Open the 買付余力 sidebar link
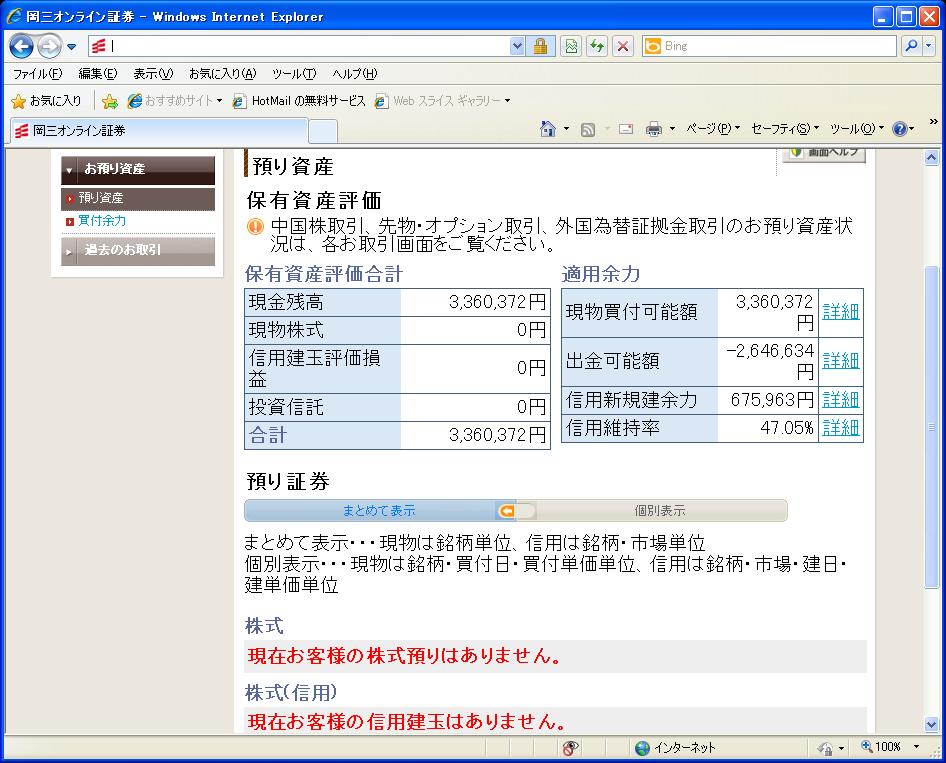Screen dimensions: 946x763 [102, 221]
